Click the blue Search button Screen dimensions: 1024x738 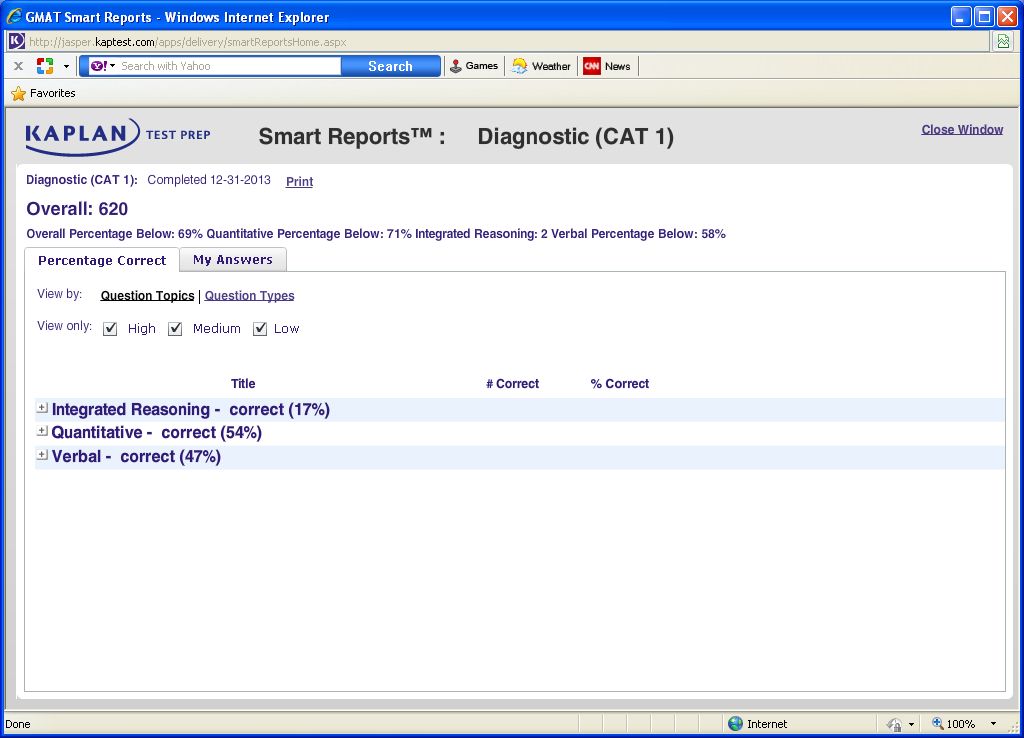click(391, 66)
